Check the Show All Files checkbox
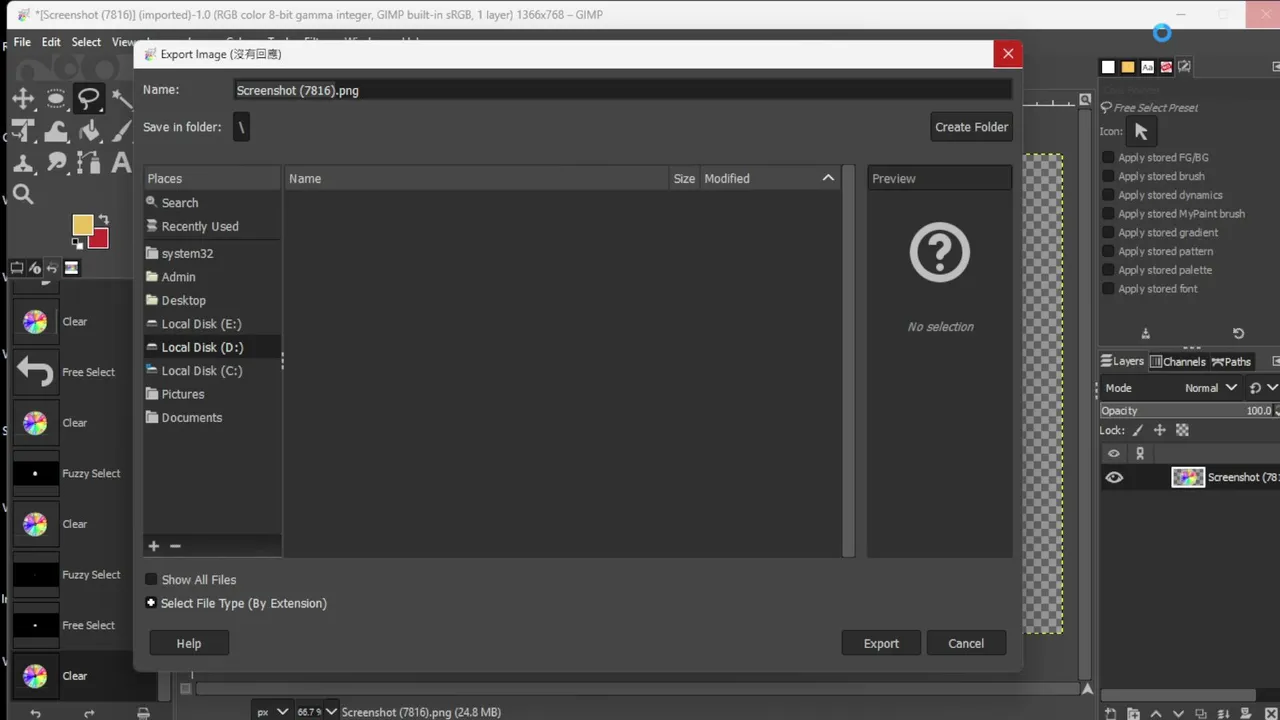1280x720 pixels. 151,580
